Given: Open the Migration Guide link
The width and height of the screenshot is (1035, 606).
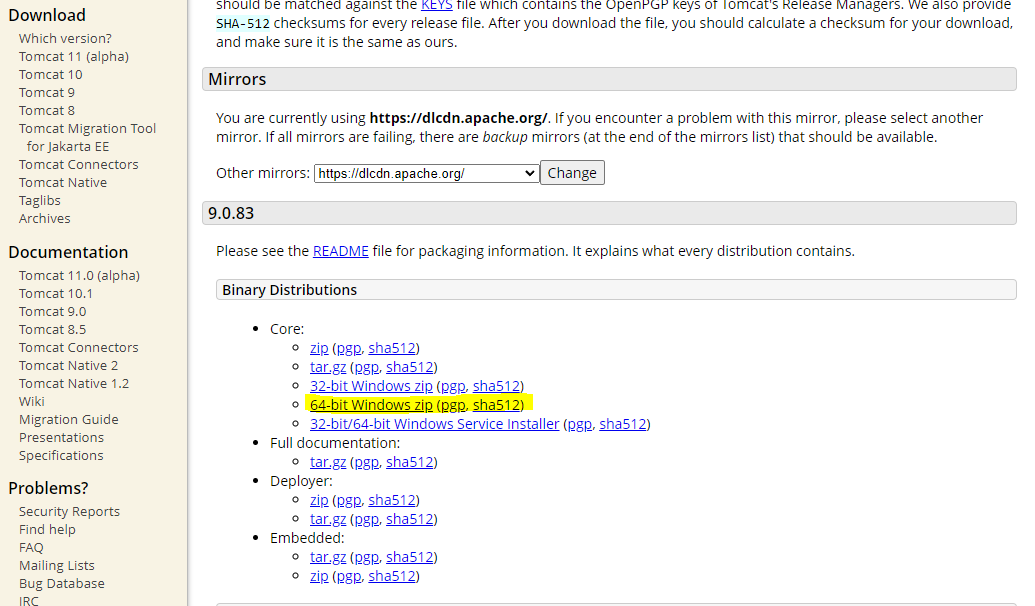Looking at the screenshot, I should (x=69, y=420).
